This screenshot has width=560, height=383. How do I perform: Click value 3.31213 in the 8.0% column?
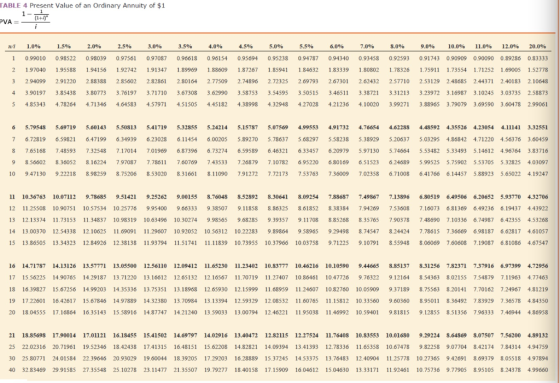pos(399,93)
